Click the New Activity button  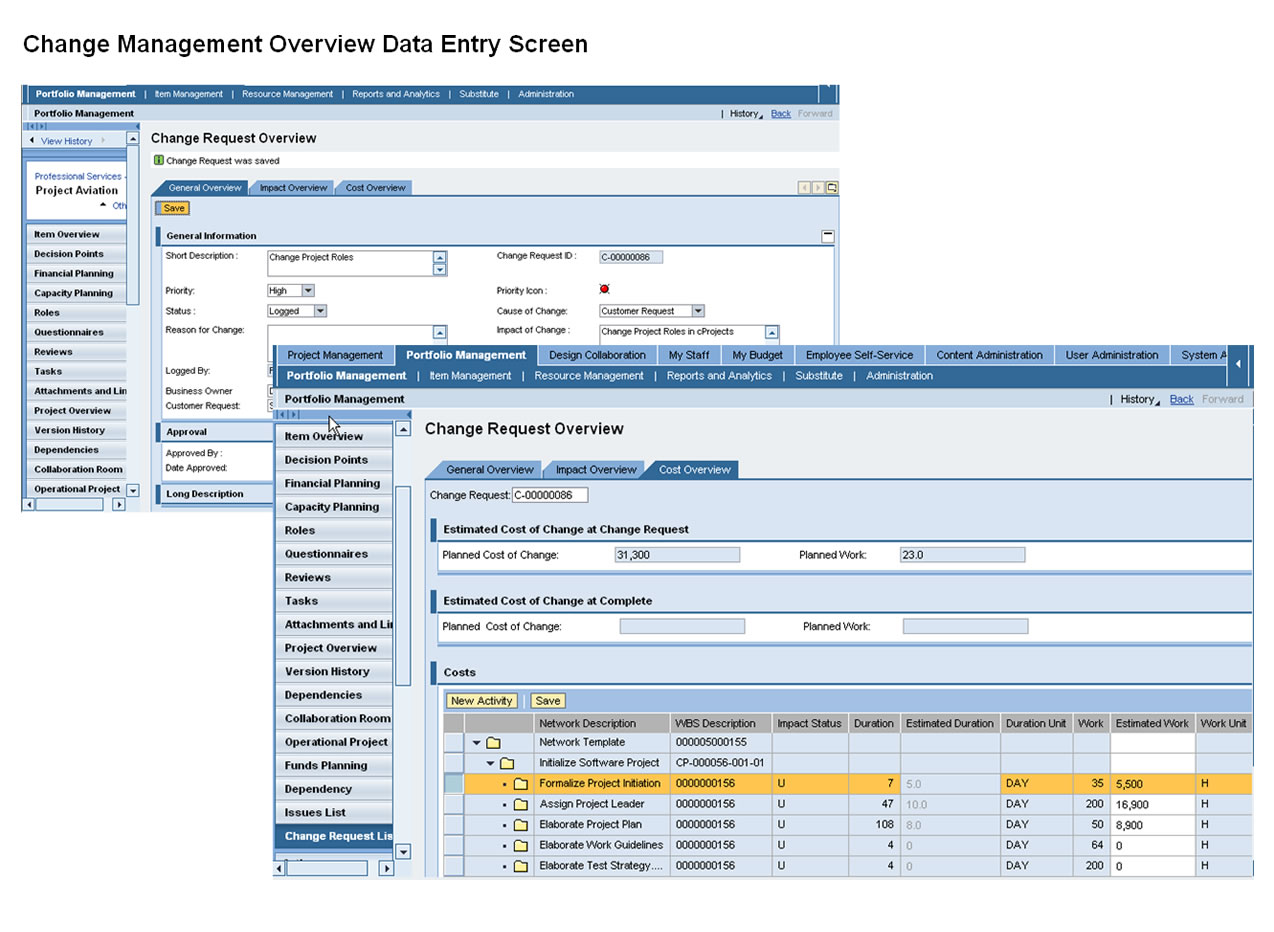tap(482, 701)
